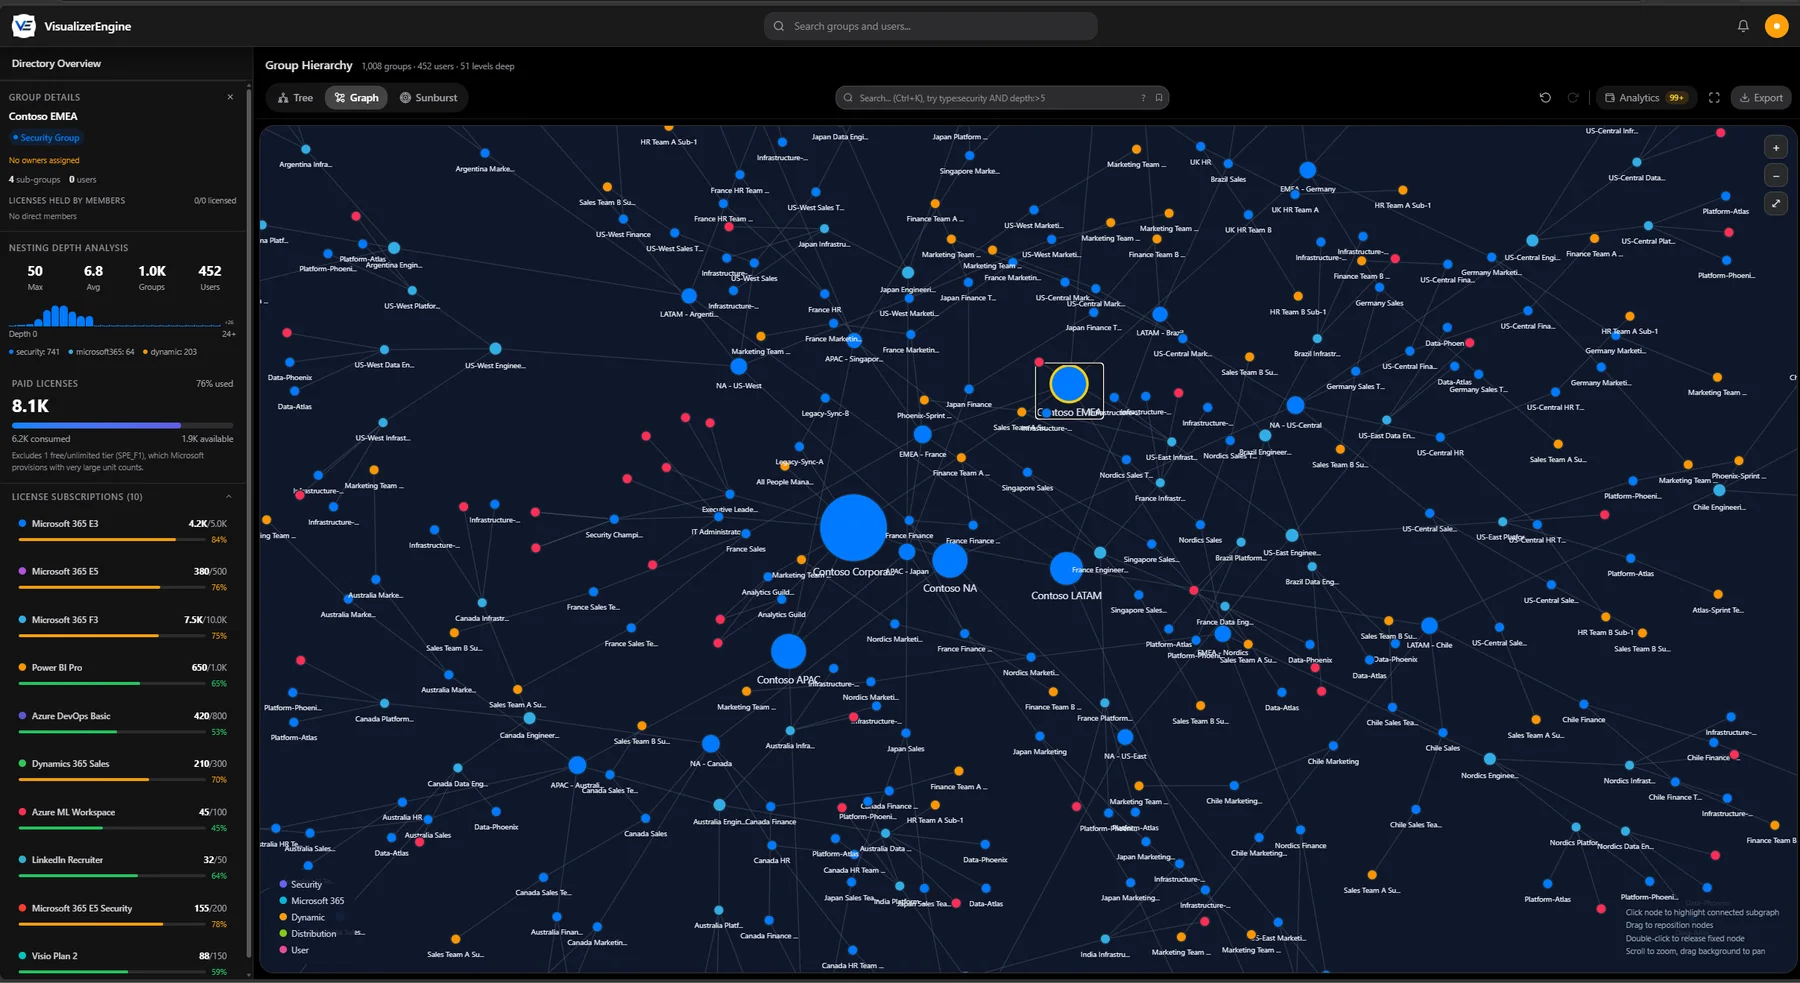The image size is (1800, 983).
Task: Close the Group Details panel
Action: (230, 97)
